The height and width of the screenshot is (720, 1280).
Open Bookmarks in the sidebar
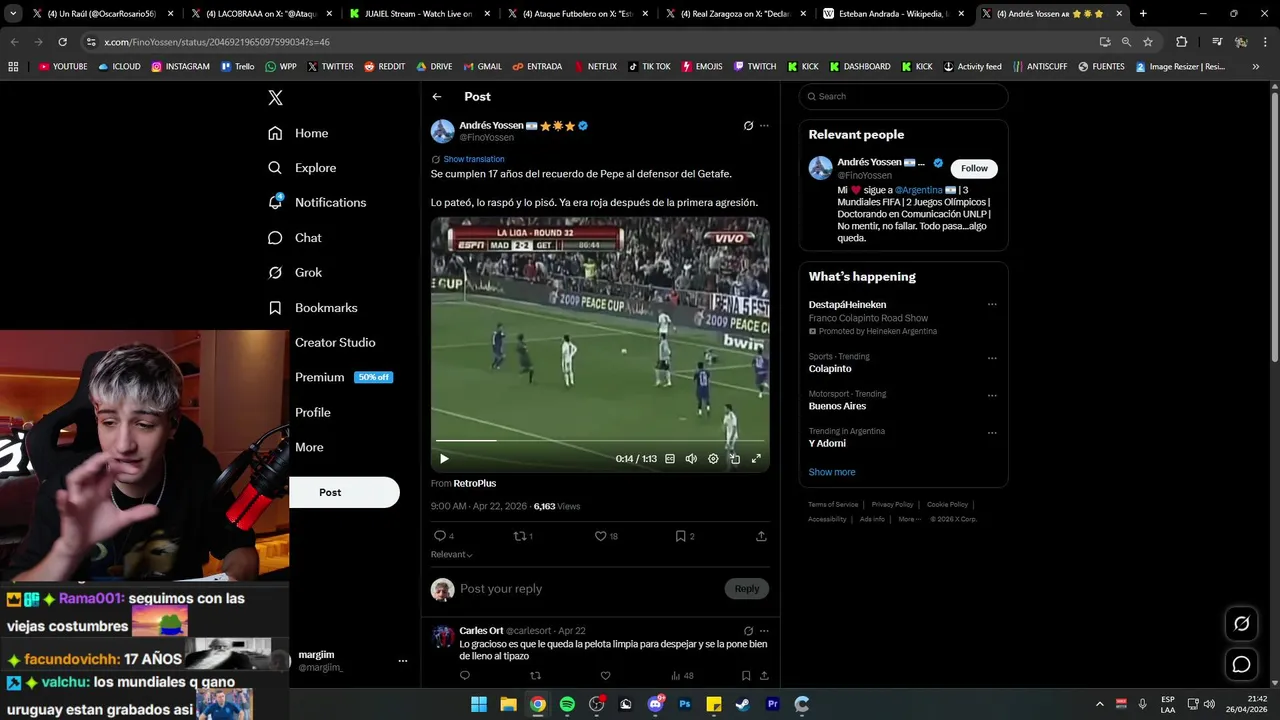tap(312, 308)
